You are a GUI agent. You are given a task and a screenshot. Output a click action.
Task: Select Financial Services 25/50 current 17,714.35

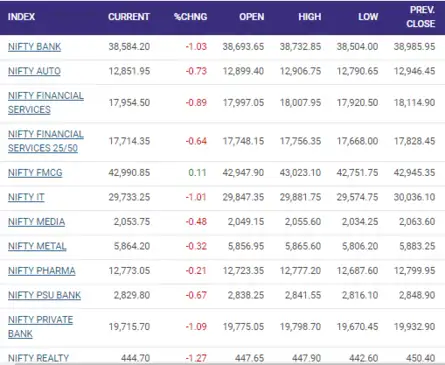pyautogui.click(x=129, y=141)
